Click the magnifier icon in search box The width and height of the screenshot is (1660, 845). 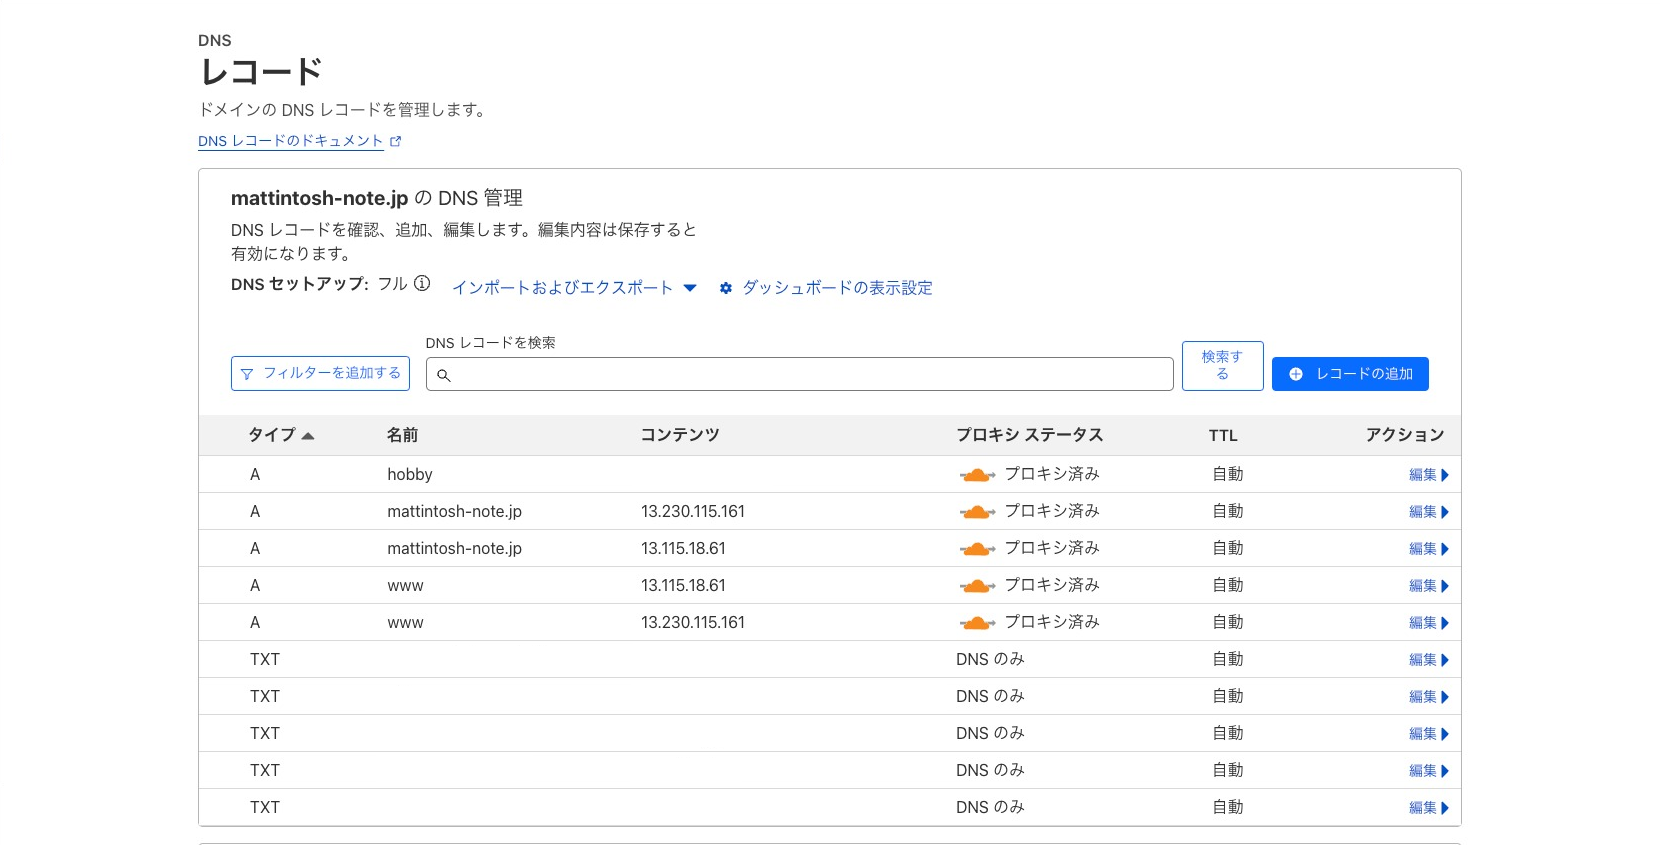444,375
